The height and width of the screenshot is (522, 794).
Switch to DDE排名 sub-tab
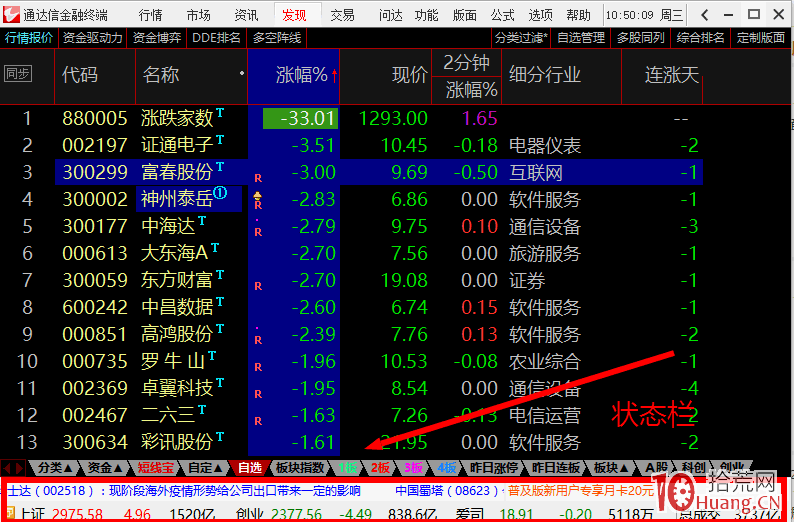[216, 38]
